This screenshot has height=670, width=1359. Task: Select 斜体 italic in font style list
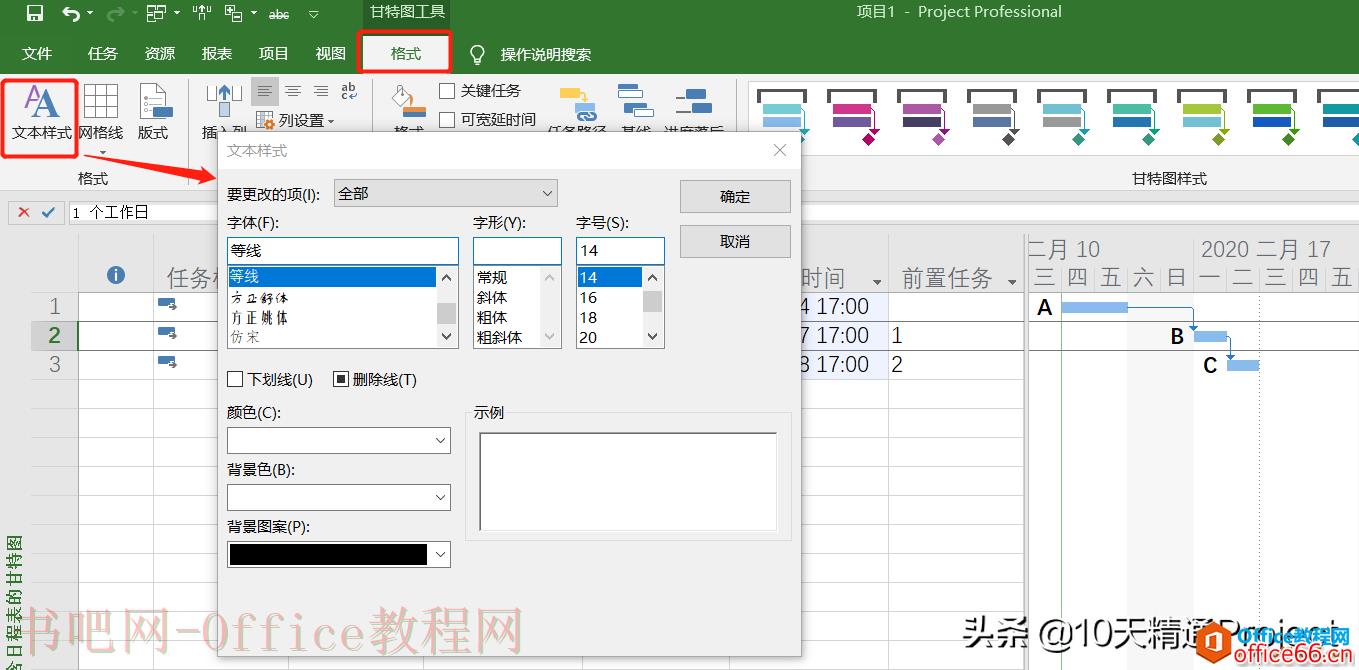(506, 297)
